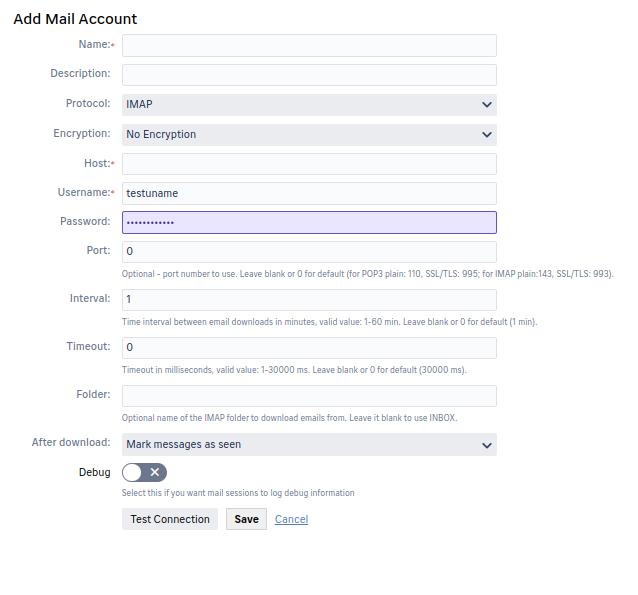Toggle the Debug switch on

click(x=144, y=472)
